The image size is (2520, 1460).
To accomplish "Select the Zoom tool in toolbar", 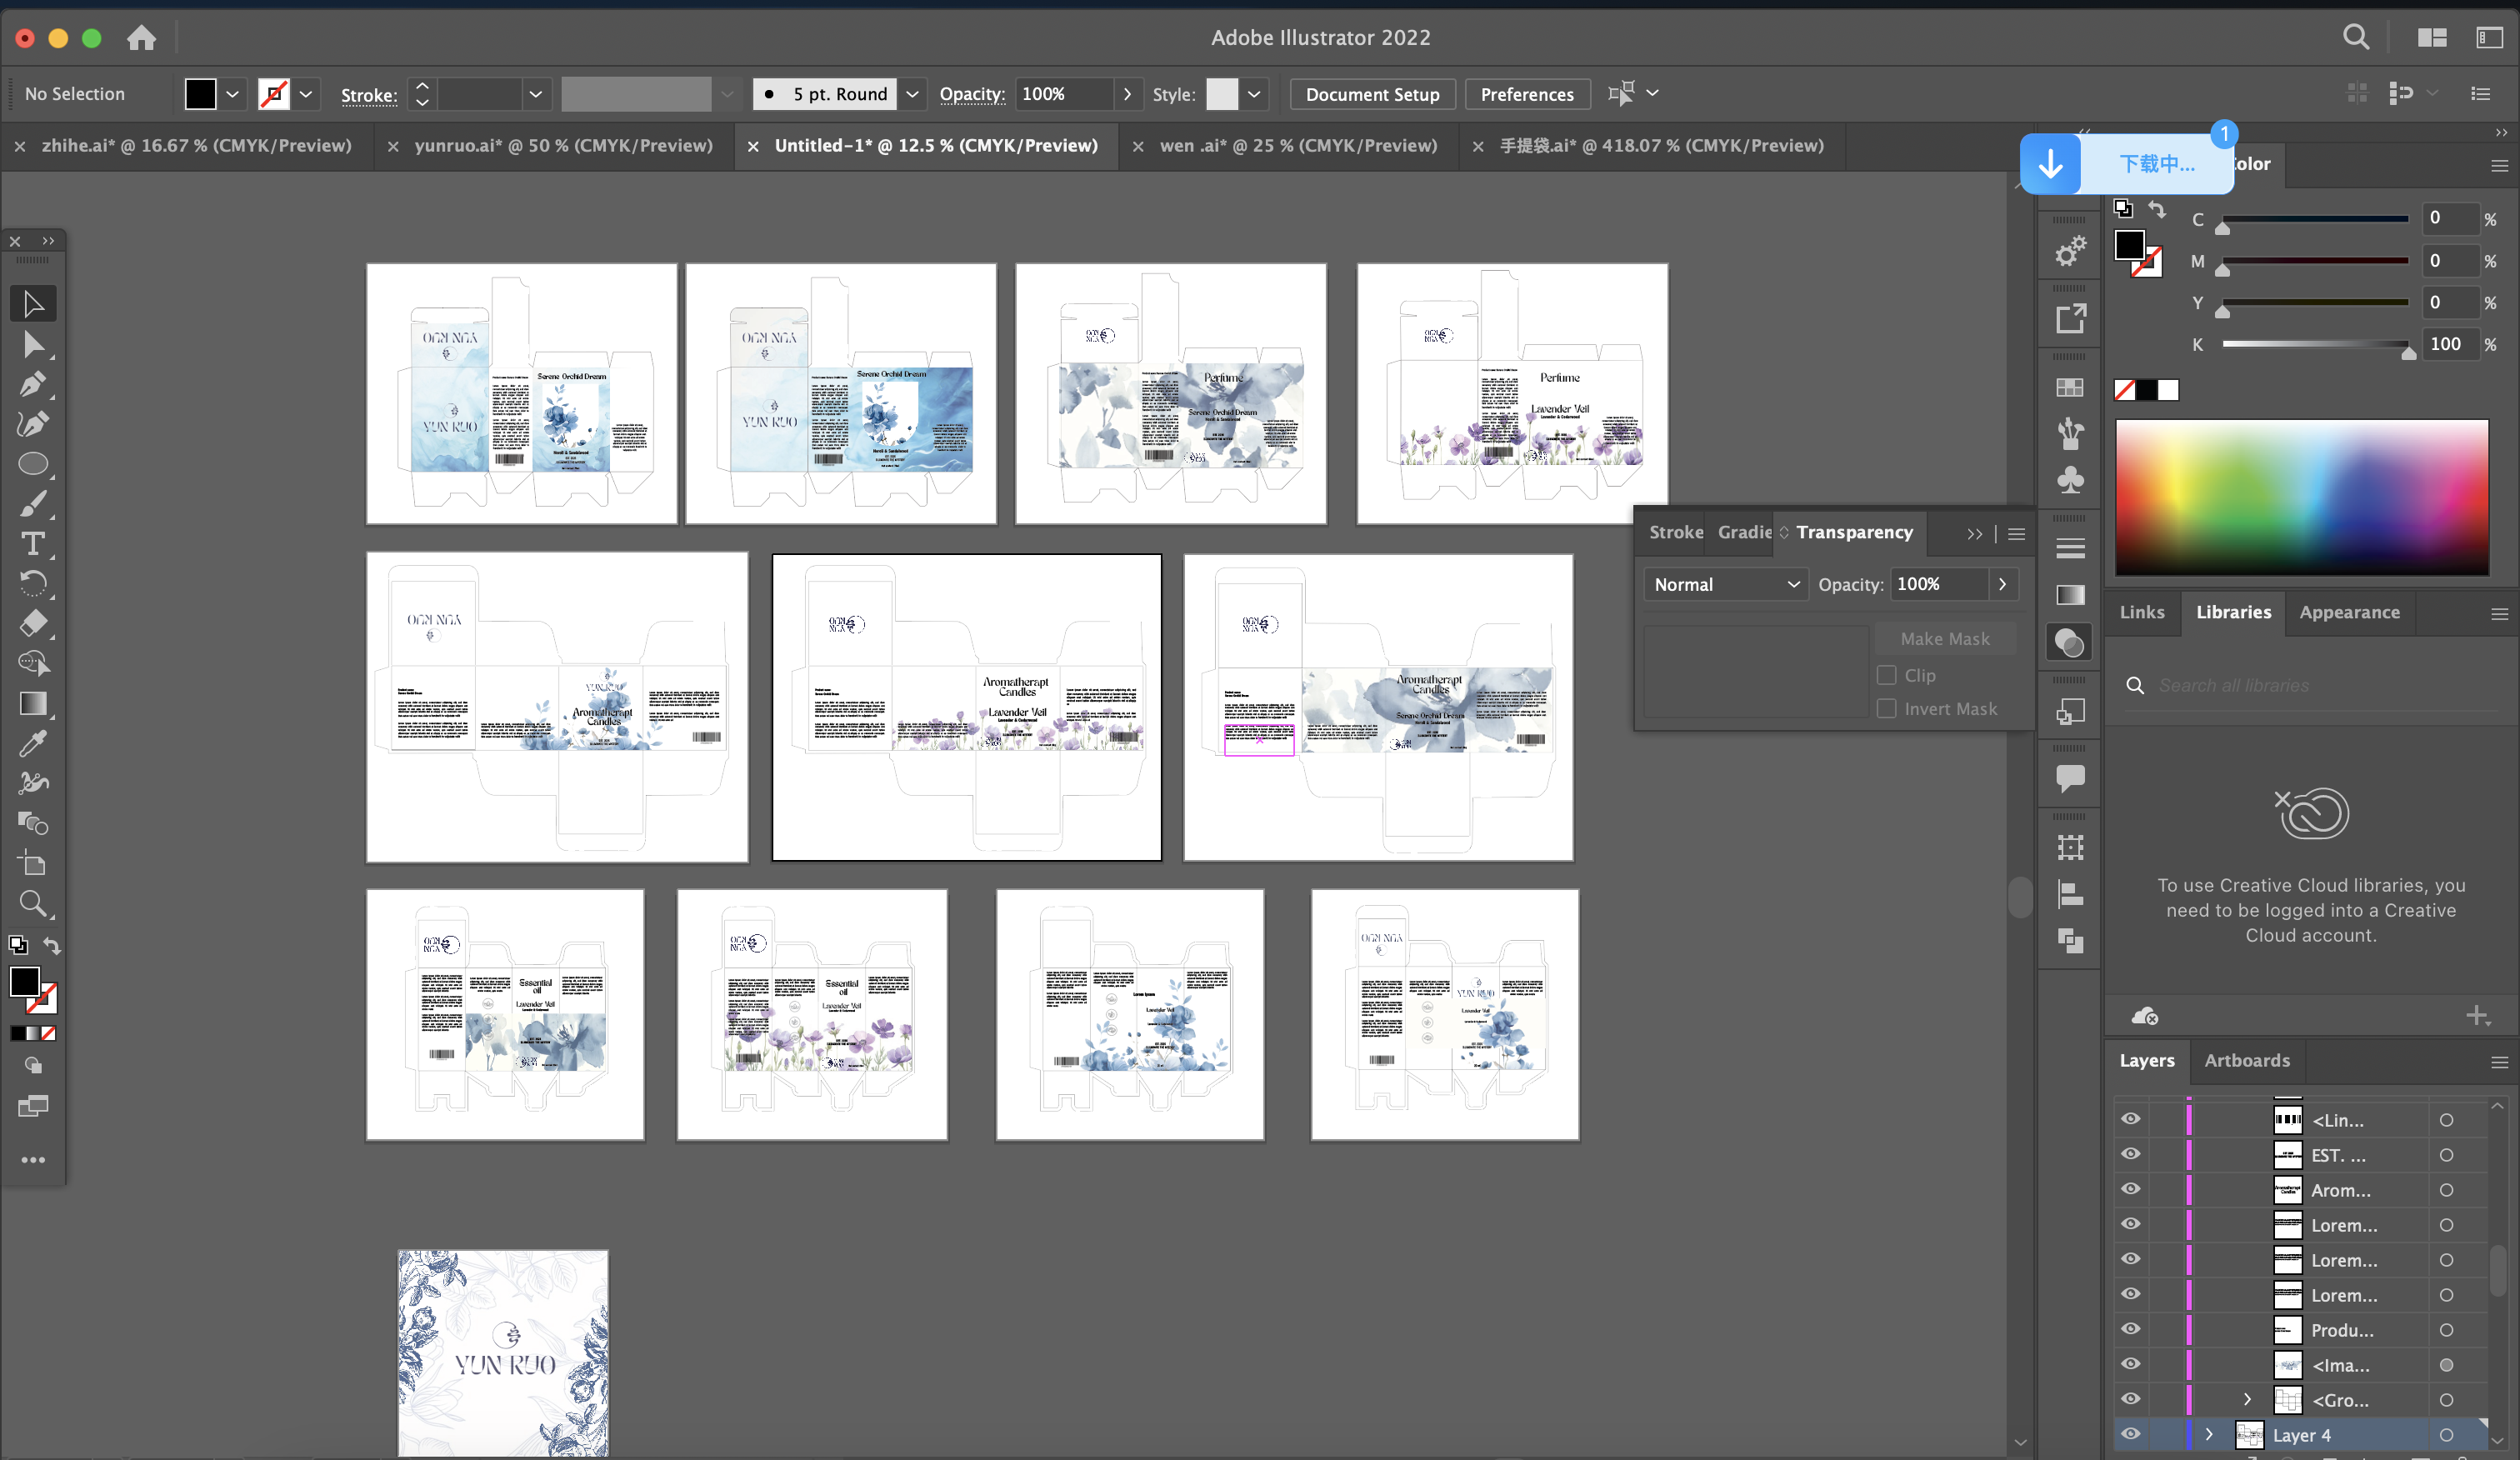I will point(32,903).
